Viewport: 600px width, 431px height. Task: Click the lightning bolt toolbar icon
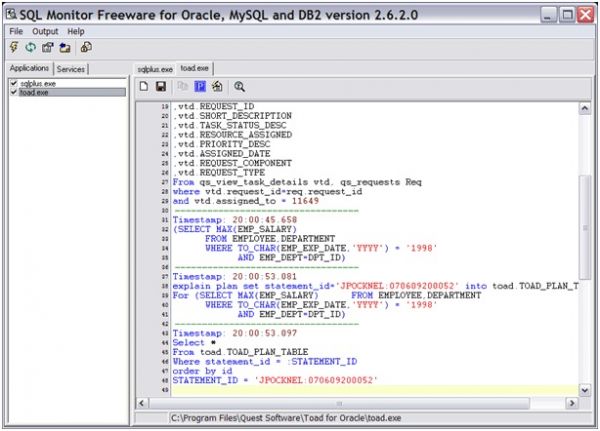coord(14,47)
